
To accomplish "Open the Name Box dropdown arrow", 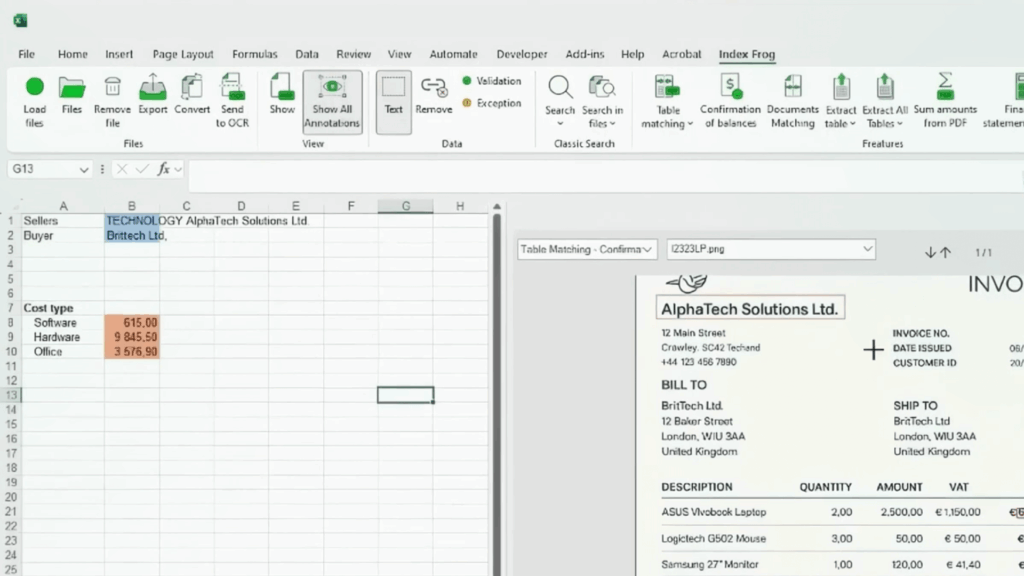I will tap(84, 170).
